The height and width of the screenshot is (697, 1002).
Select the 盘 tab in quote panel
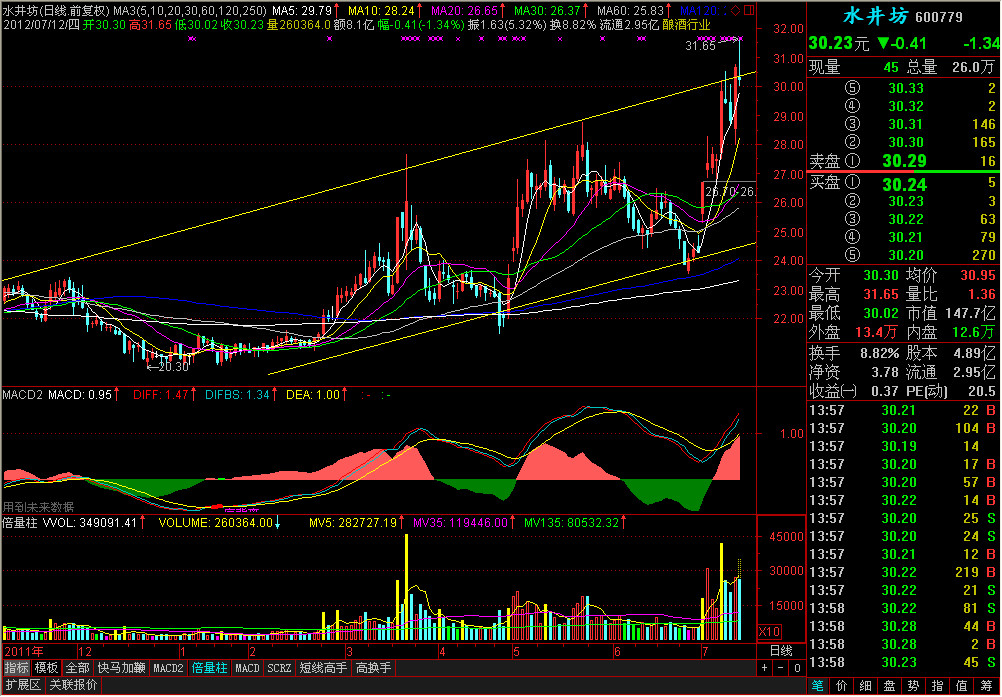tap(890, 686)
